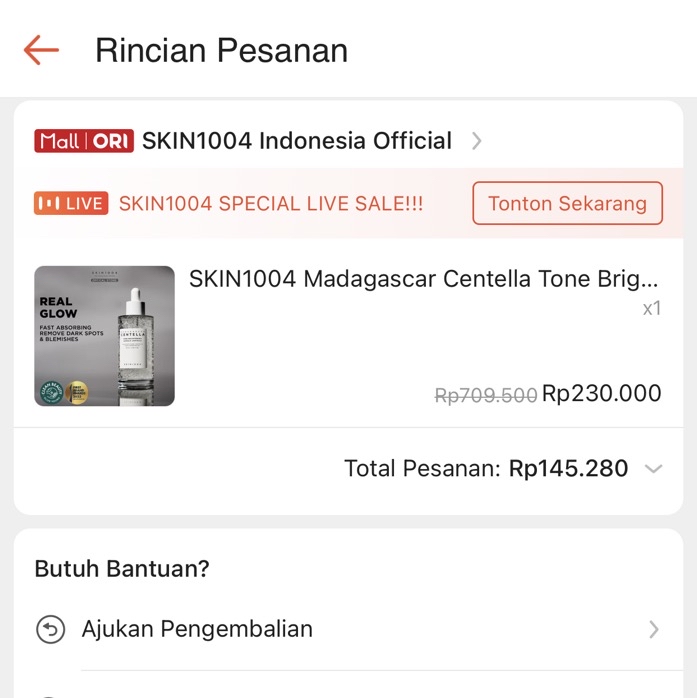Click the x1 quantity label
This screenshot has height=698, width=697.
point(651,309)
